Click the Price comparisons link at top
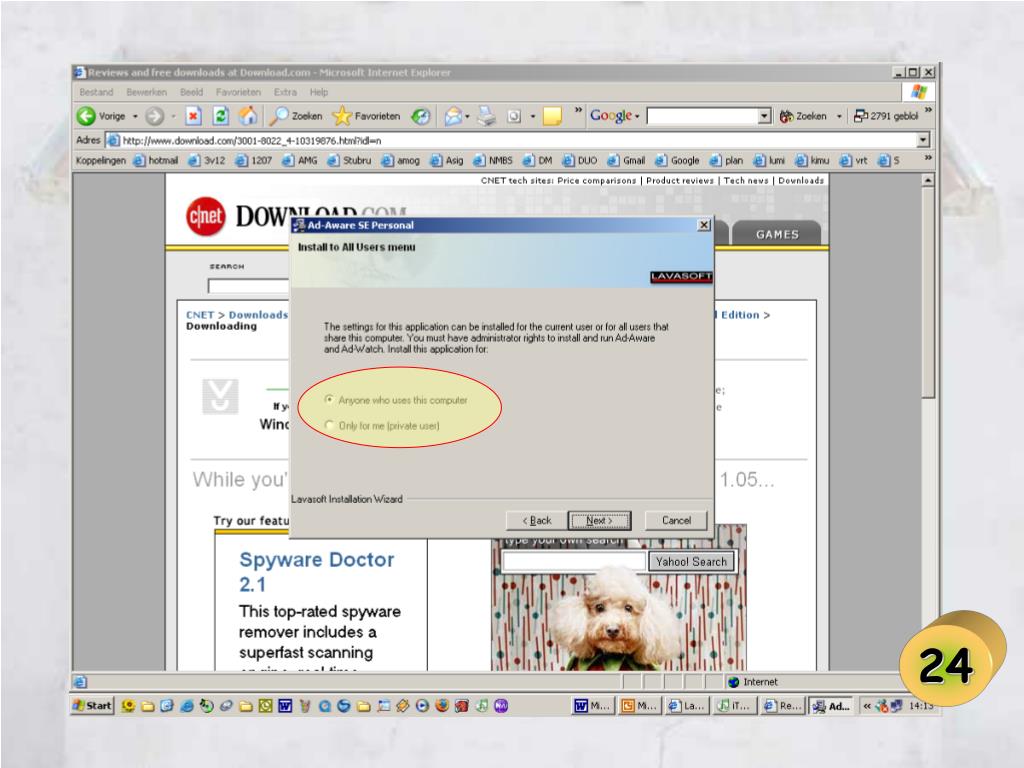This screenshot has height=768, width=1024. pos(596,180)
